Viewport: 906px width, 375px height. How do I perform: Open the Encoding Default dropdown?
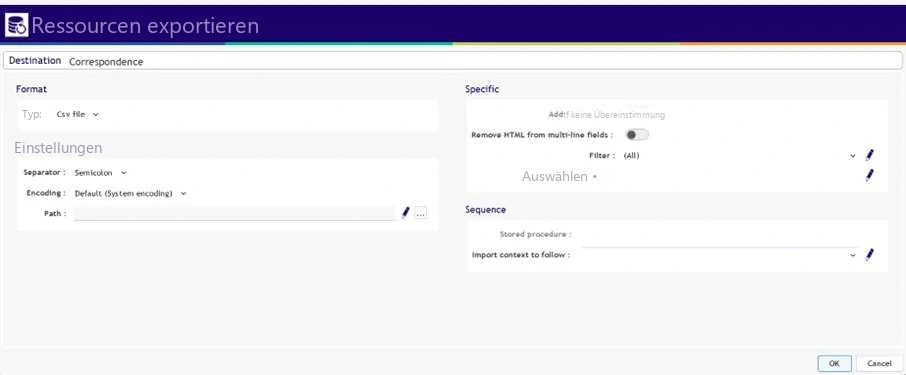pyautogui.click(x=131, y=194)
